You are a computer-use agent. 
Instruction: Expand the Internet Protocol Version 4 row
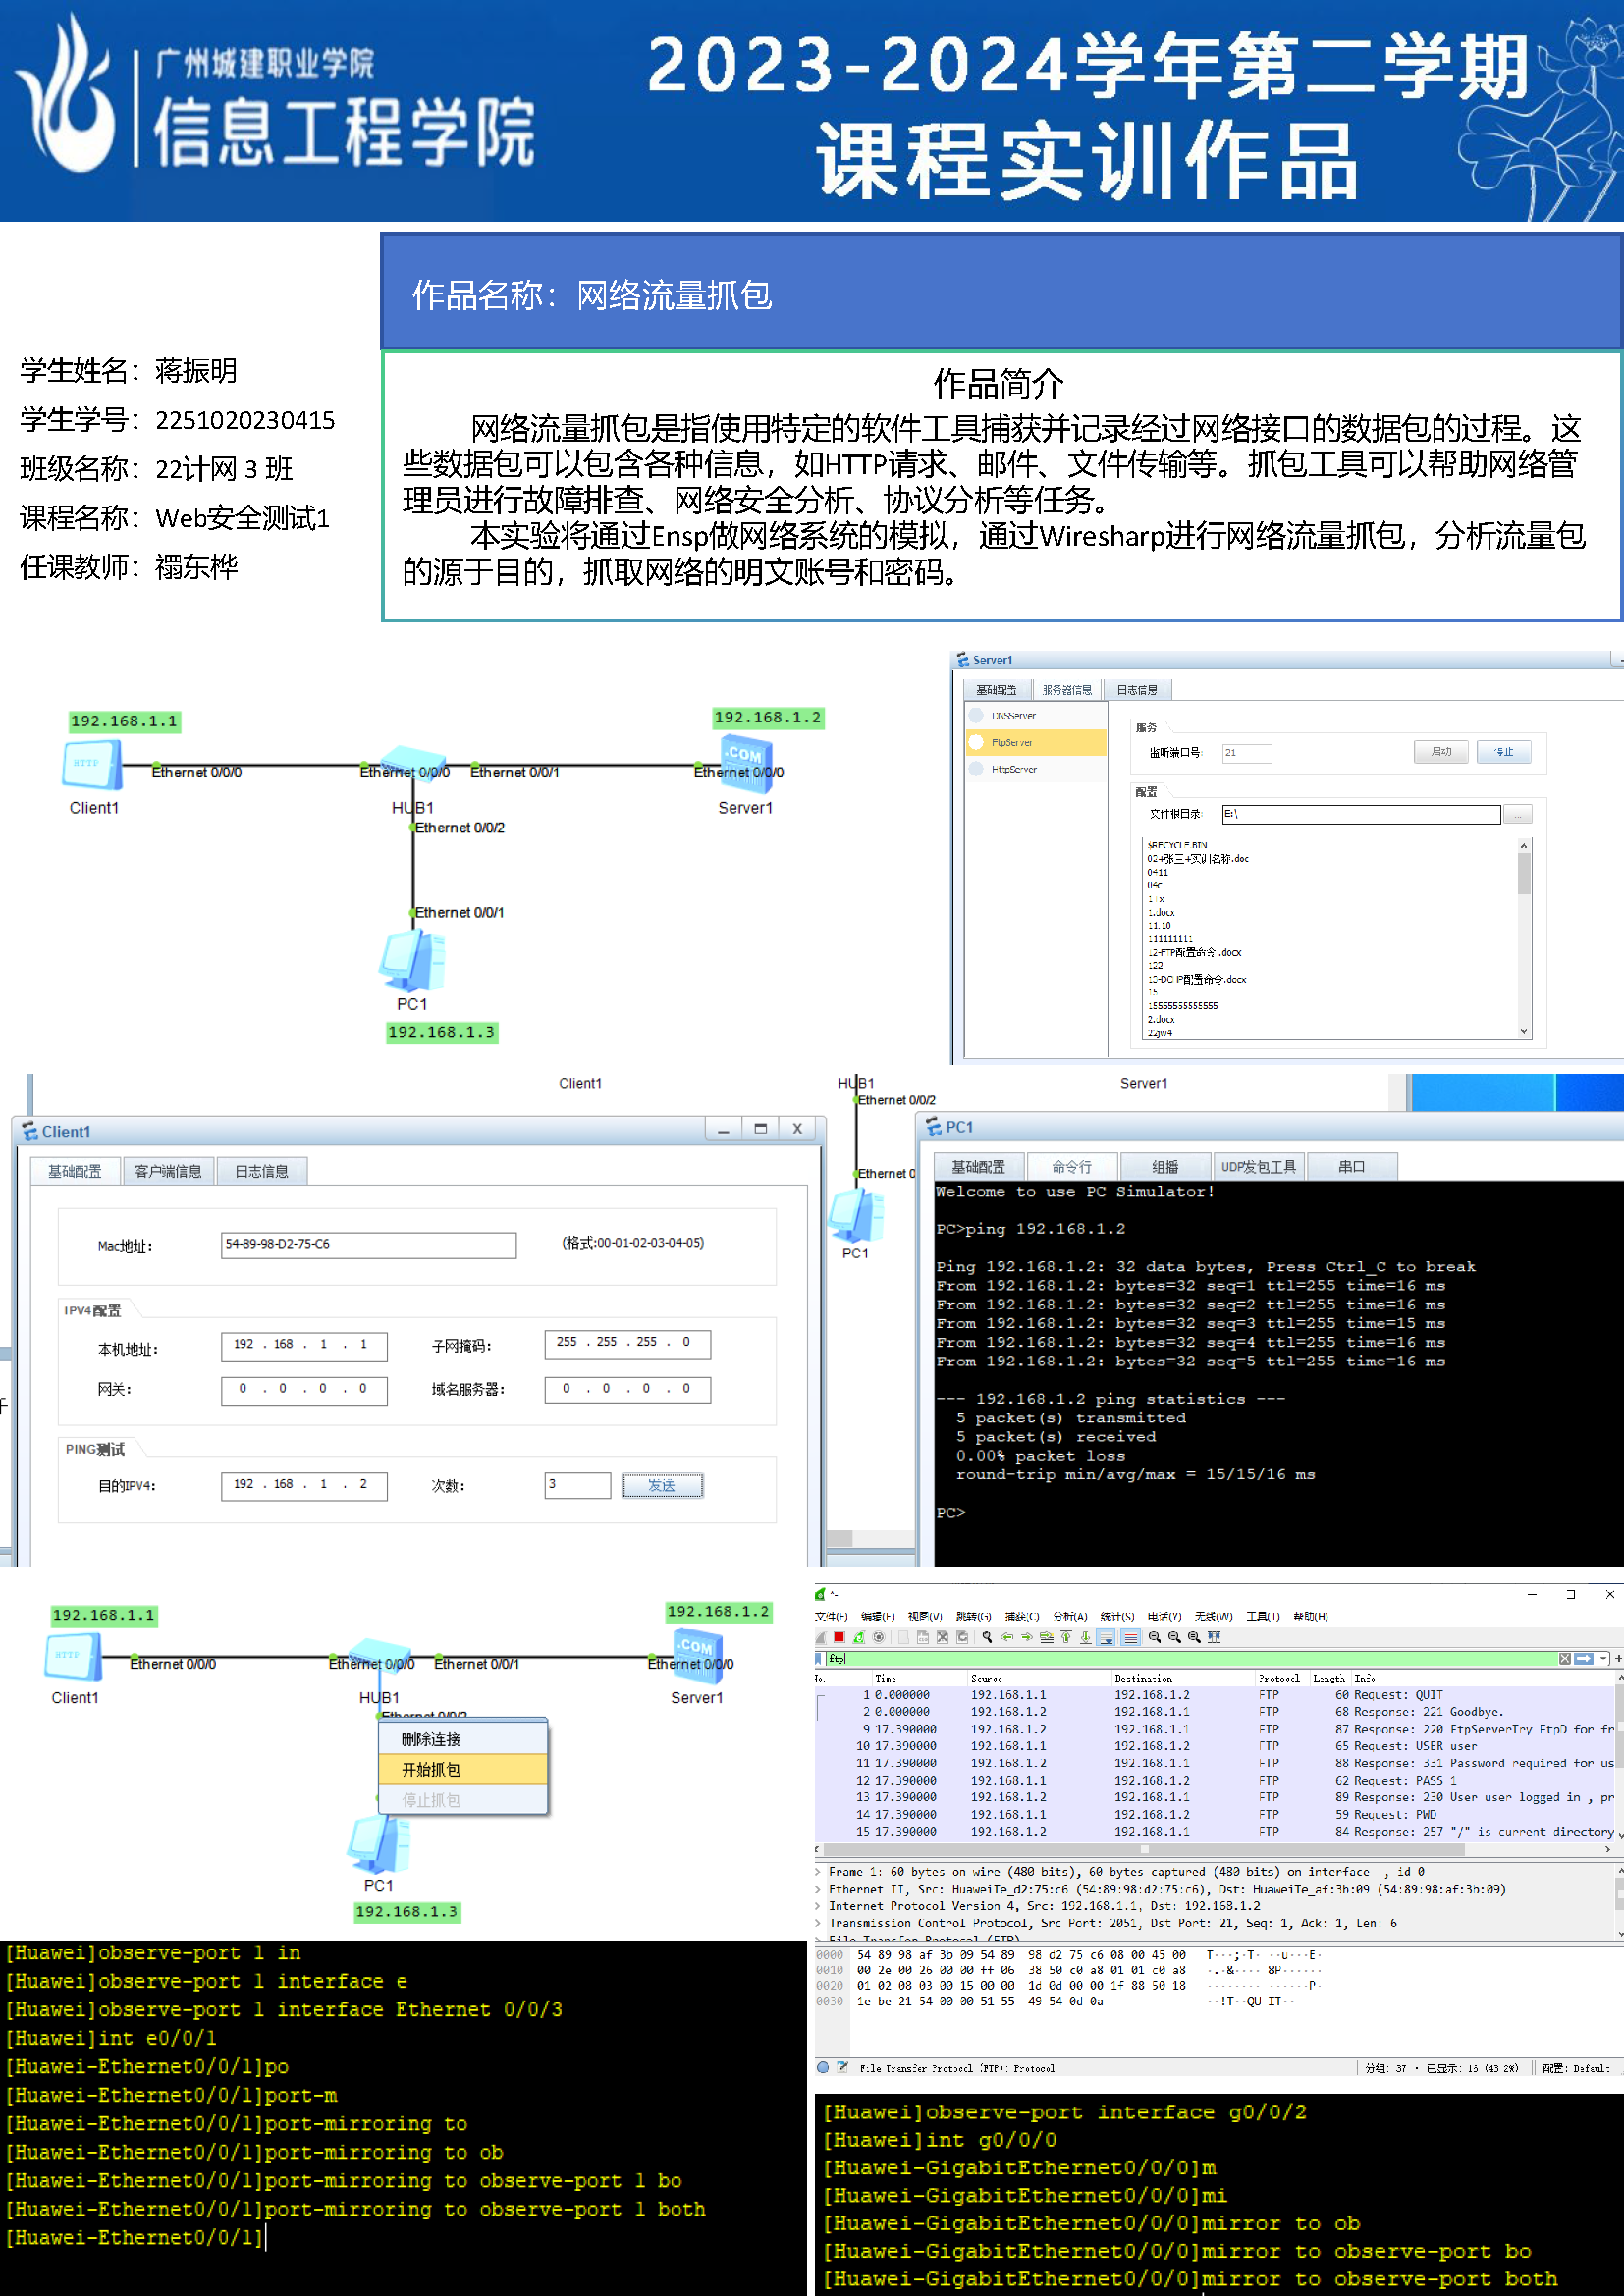click(819, 1906)
